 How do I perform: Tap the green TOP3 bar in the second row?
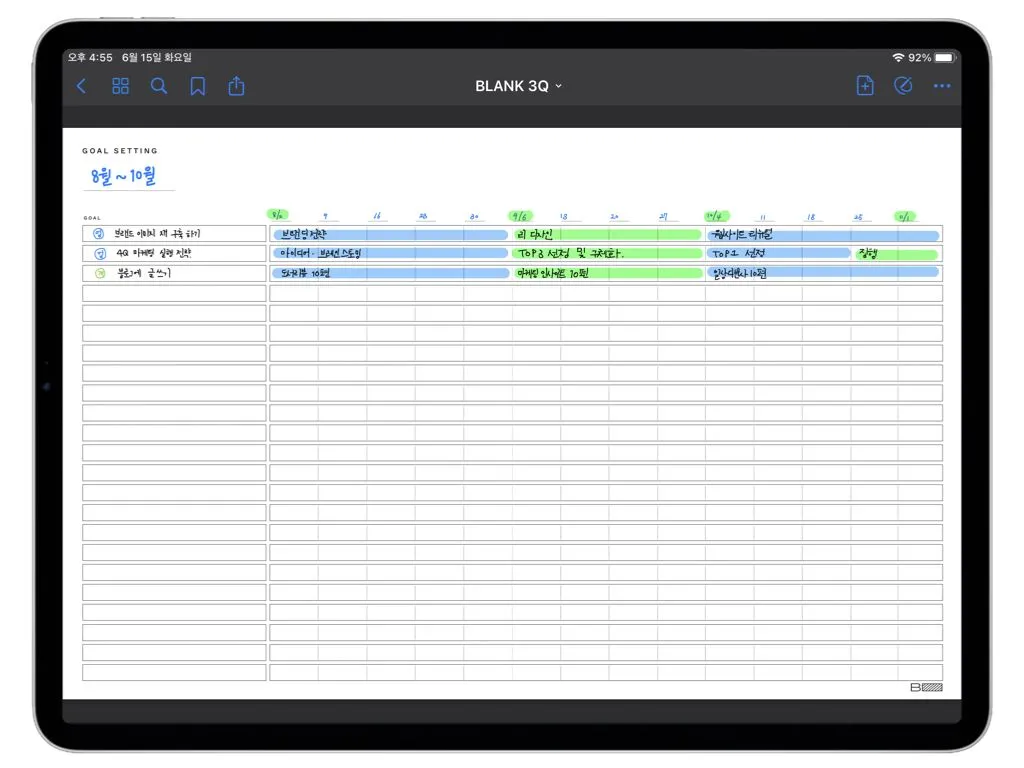(x=607, y=253)
